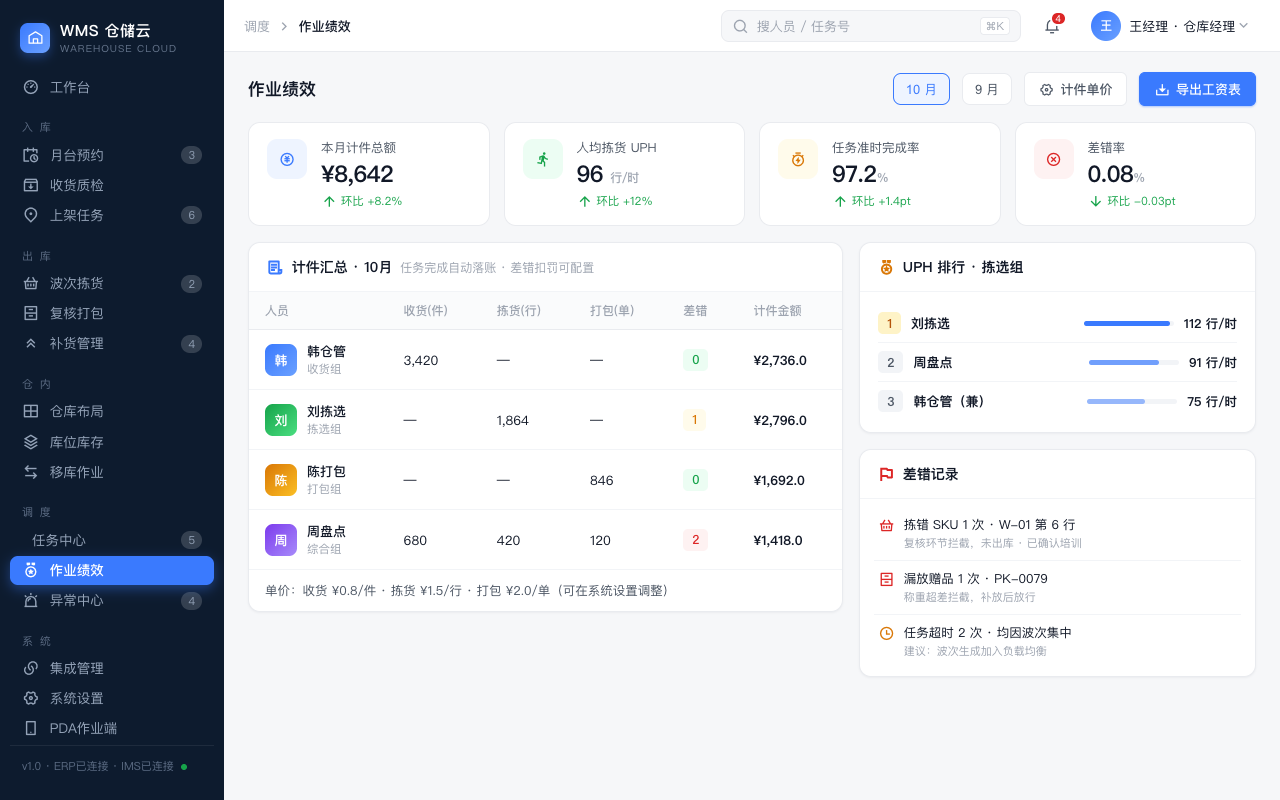The image size is (1280, 800).
Task: Expand the 王经理 user menu chevron
Action: [1244, 26]
